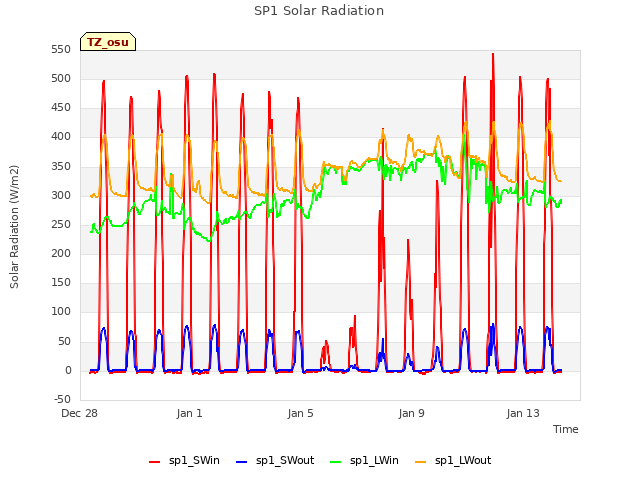Viewport: 640px width, 480px height.
Task: Click the orange sp1_LWout legend color marker
Action: pos(420,462)
